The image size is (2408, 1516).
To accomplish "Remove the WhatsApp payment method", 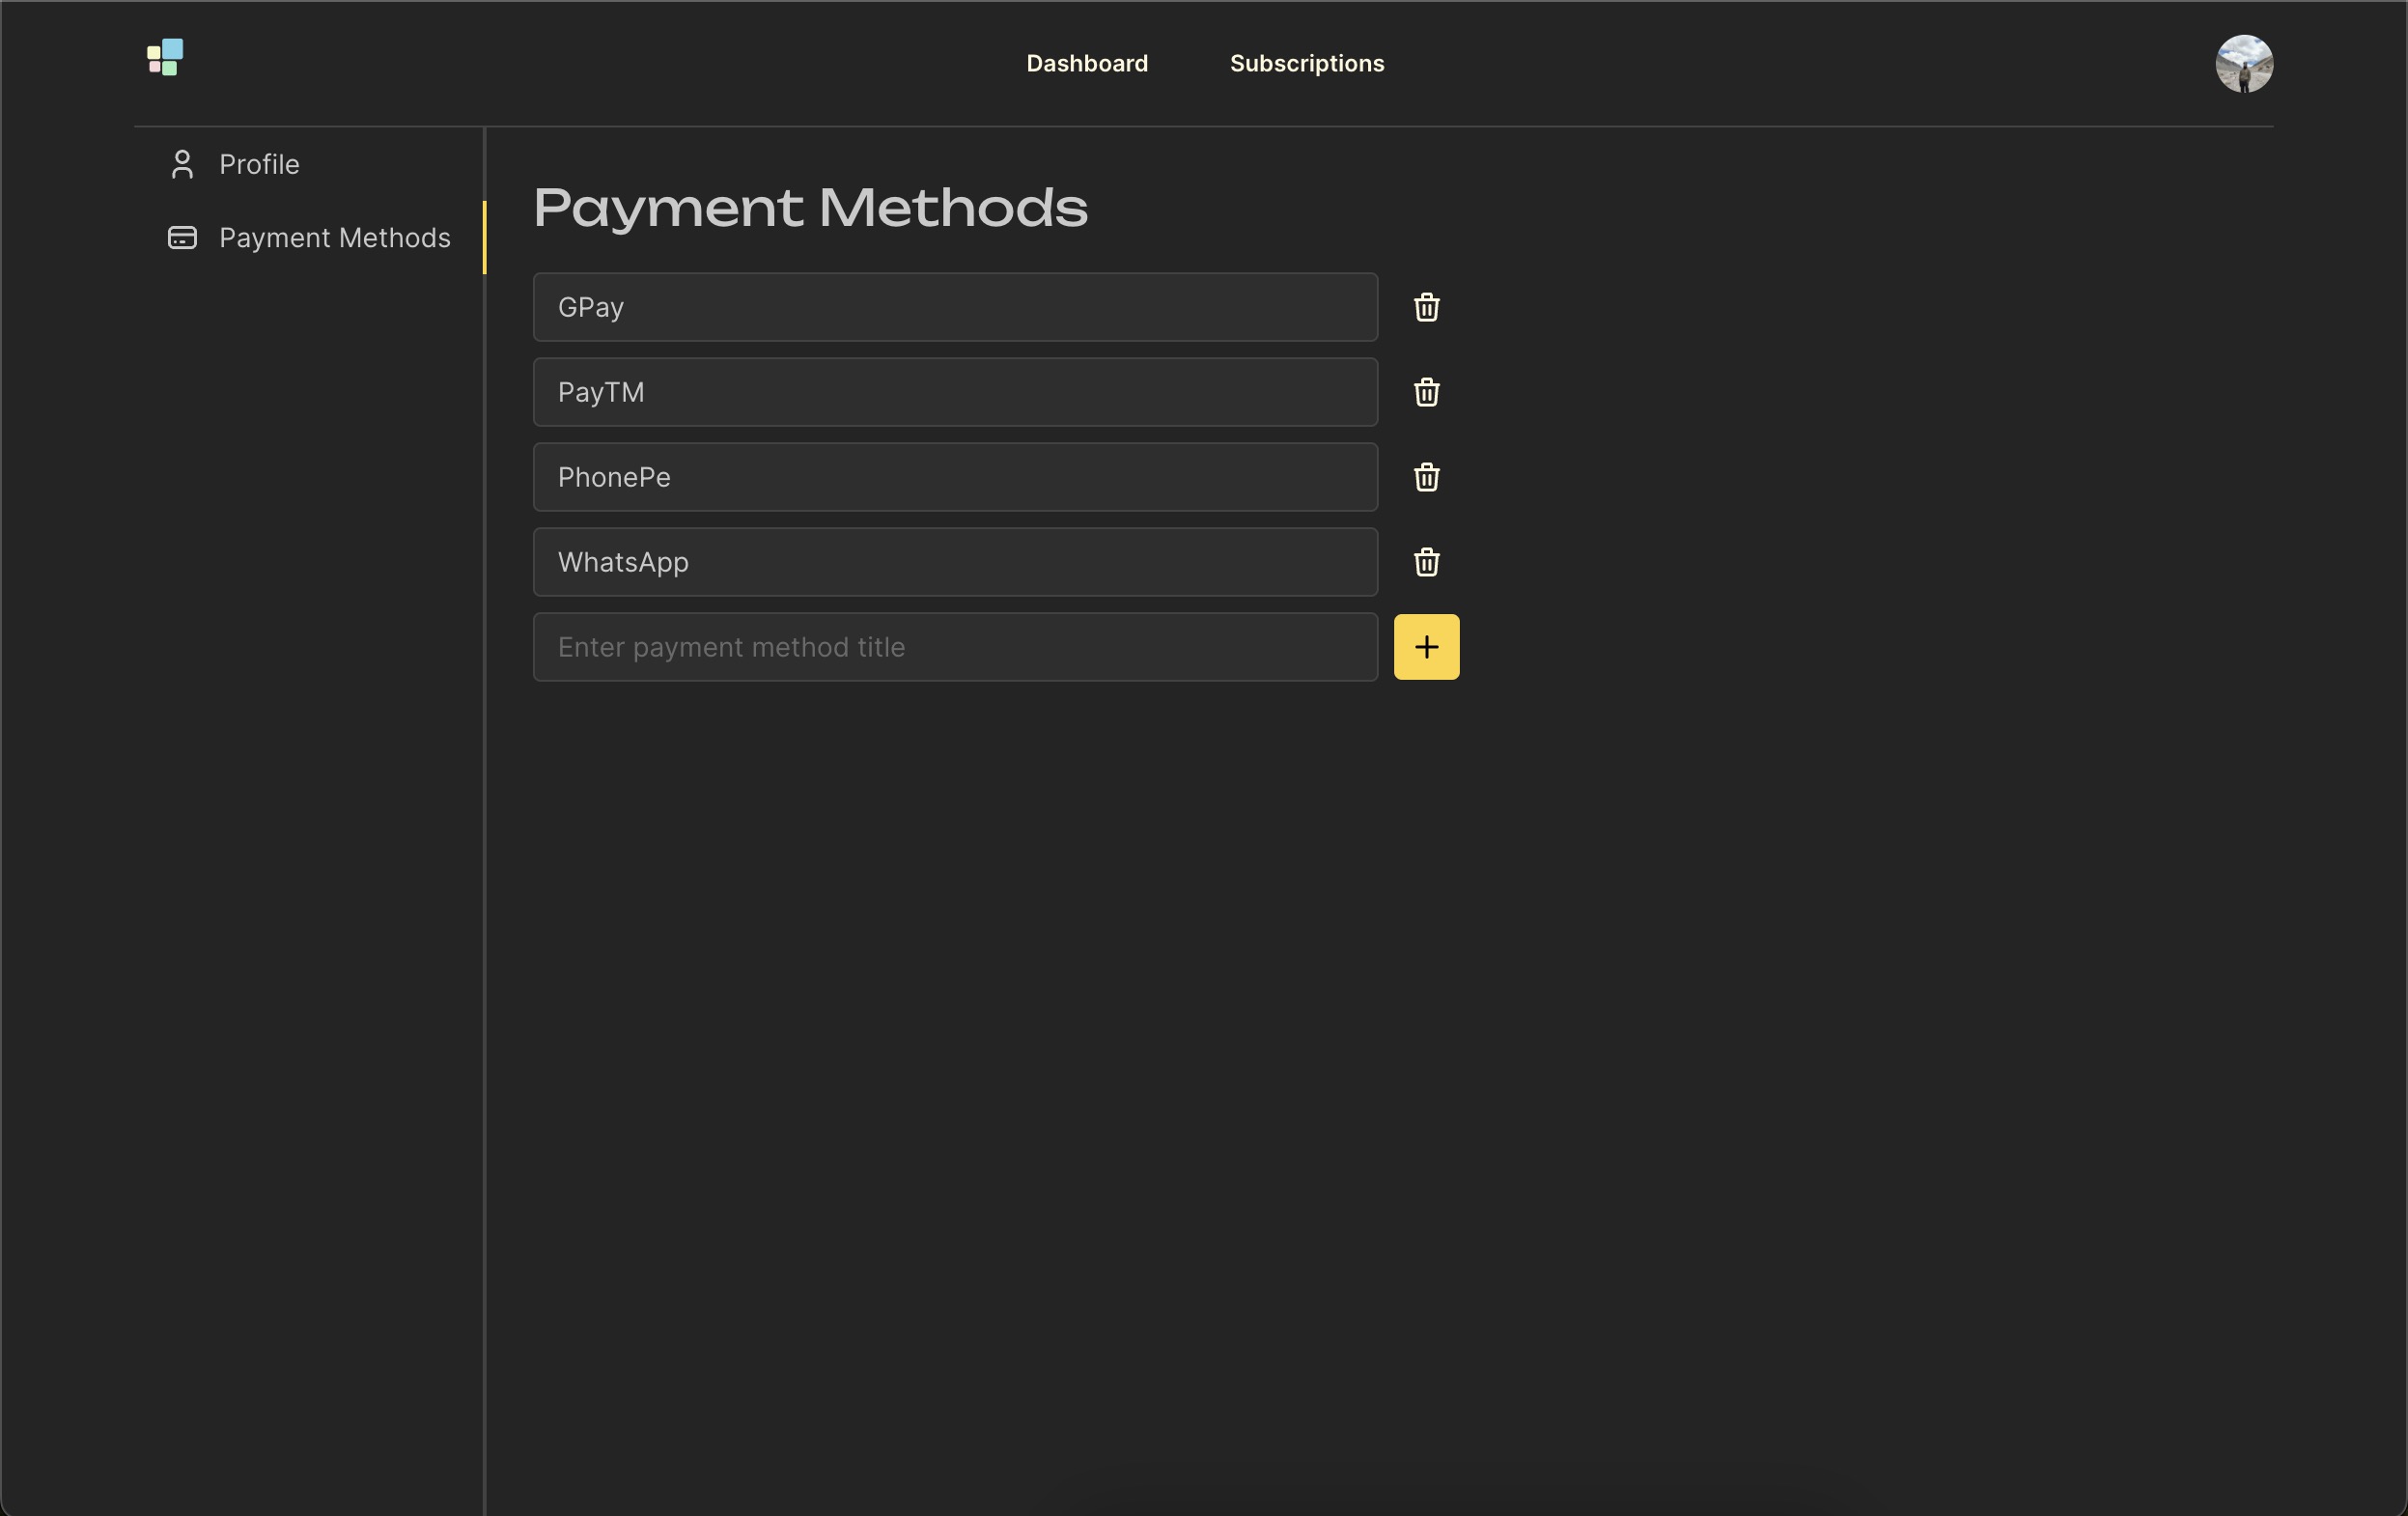I will (x=1426, y=562).
